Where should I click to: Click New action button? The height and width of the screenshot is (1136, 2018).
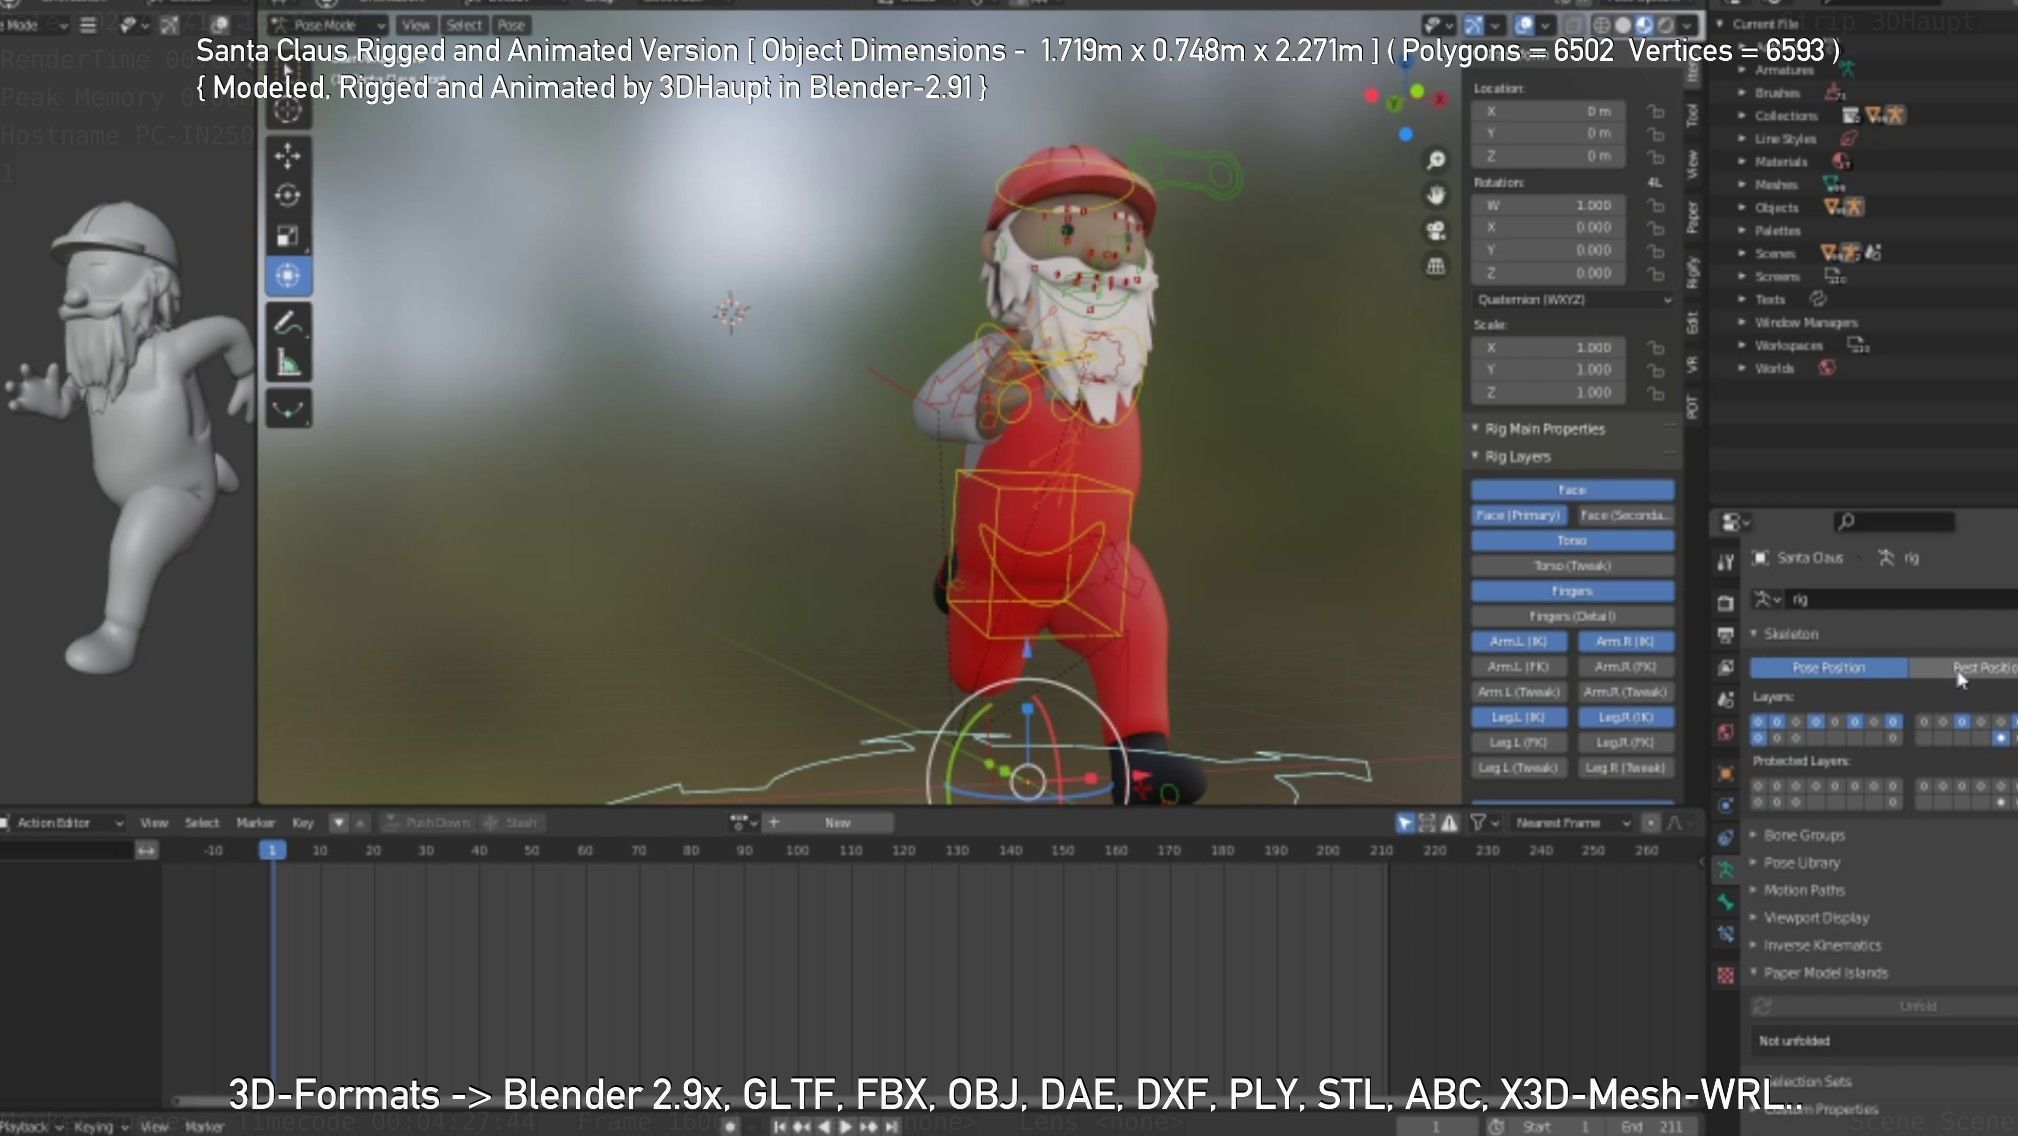point(838,823)
